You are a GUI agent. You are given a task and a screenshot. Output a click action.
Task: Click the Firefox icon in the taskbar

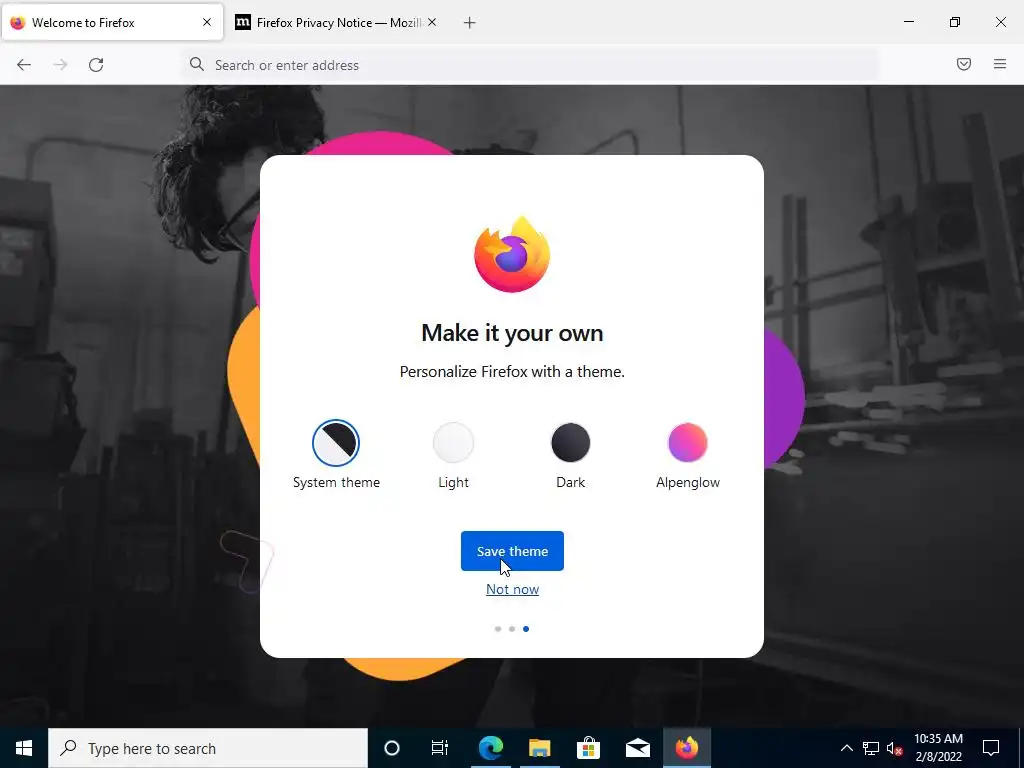pyautogui.click(x=686, y=748)
